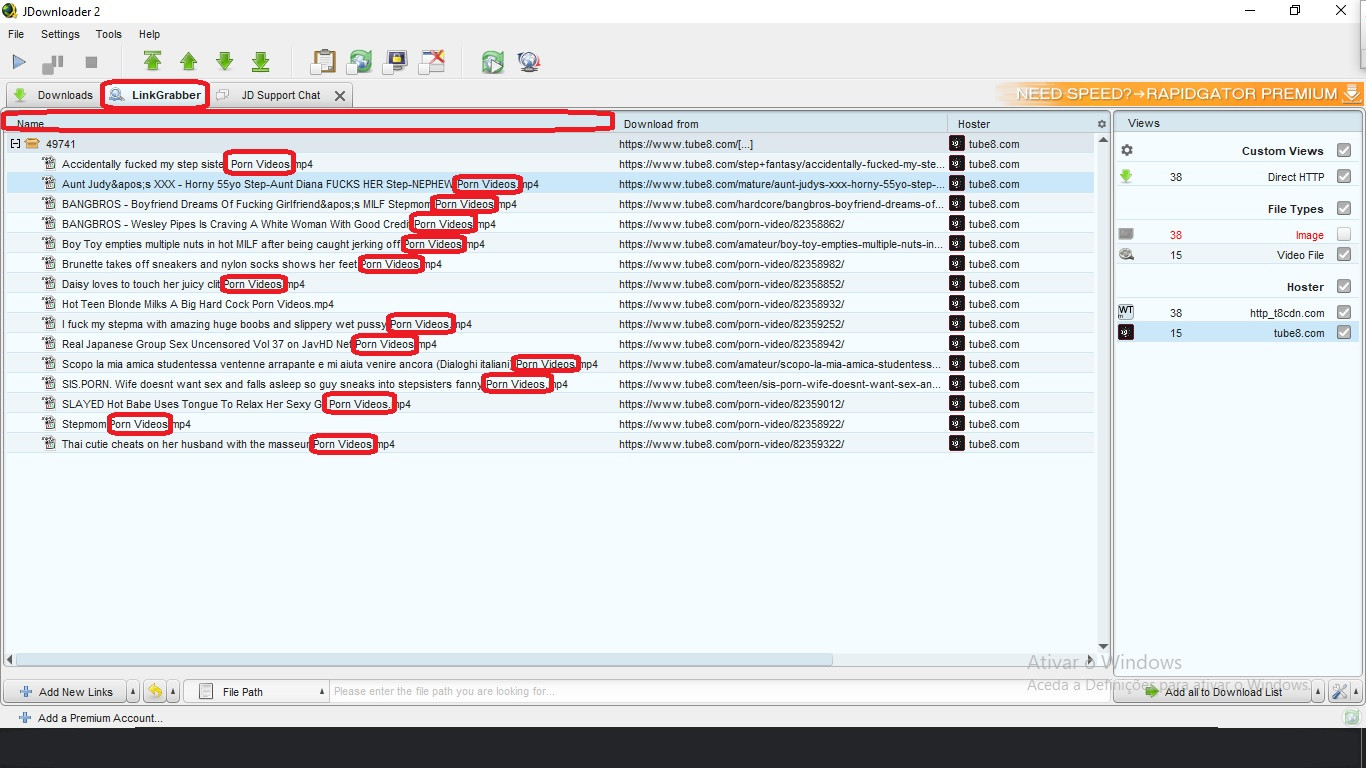
Task: Open dropdown arrow beside Add all to Download List
Action: [1318, 691]
